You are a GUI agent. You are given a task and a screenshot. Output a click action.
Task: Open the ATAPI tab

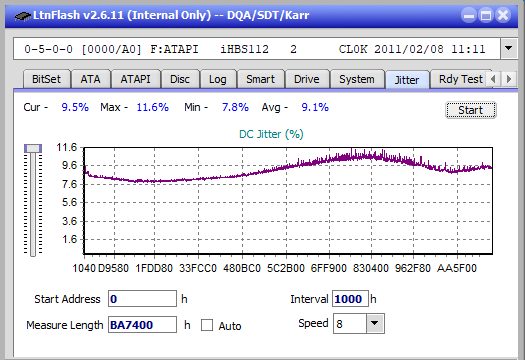(136, 79)
